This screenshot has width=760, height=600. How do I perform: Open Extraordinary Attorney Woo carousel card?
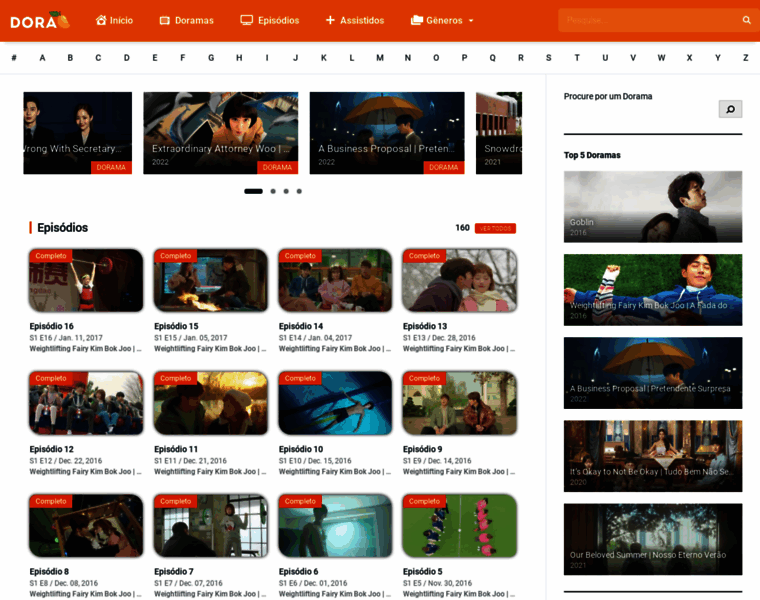(221, 133)
